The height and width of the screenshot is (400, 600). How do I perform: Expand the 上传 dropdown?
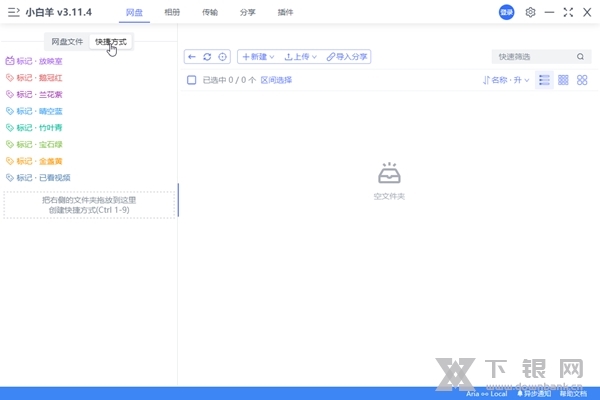pyautogui.click(x=301, y=57)
